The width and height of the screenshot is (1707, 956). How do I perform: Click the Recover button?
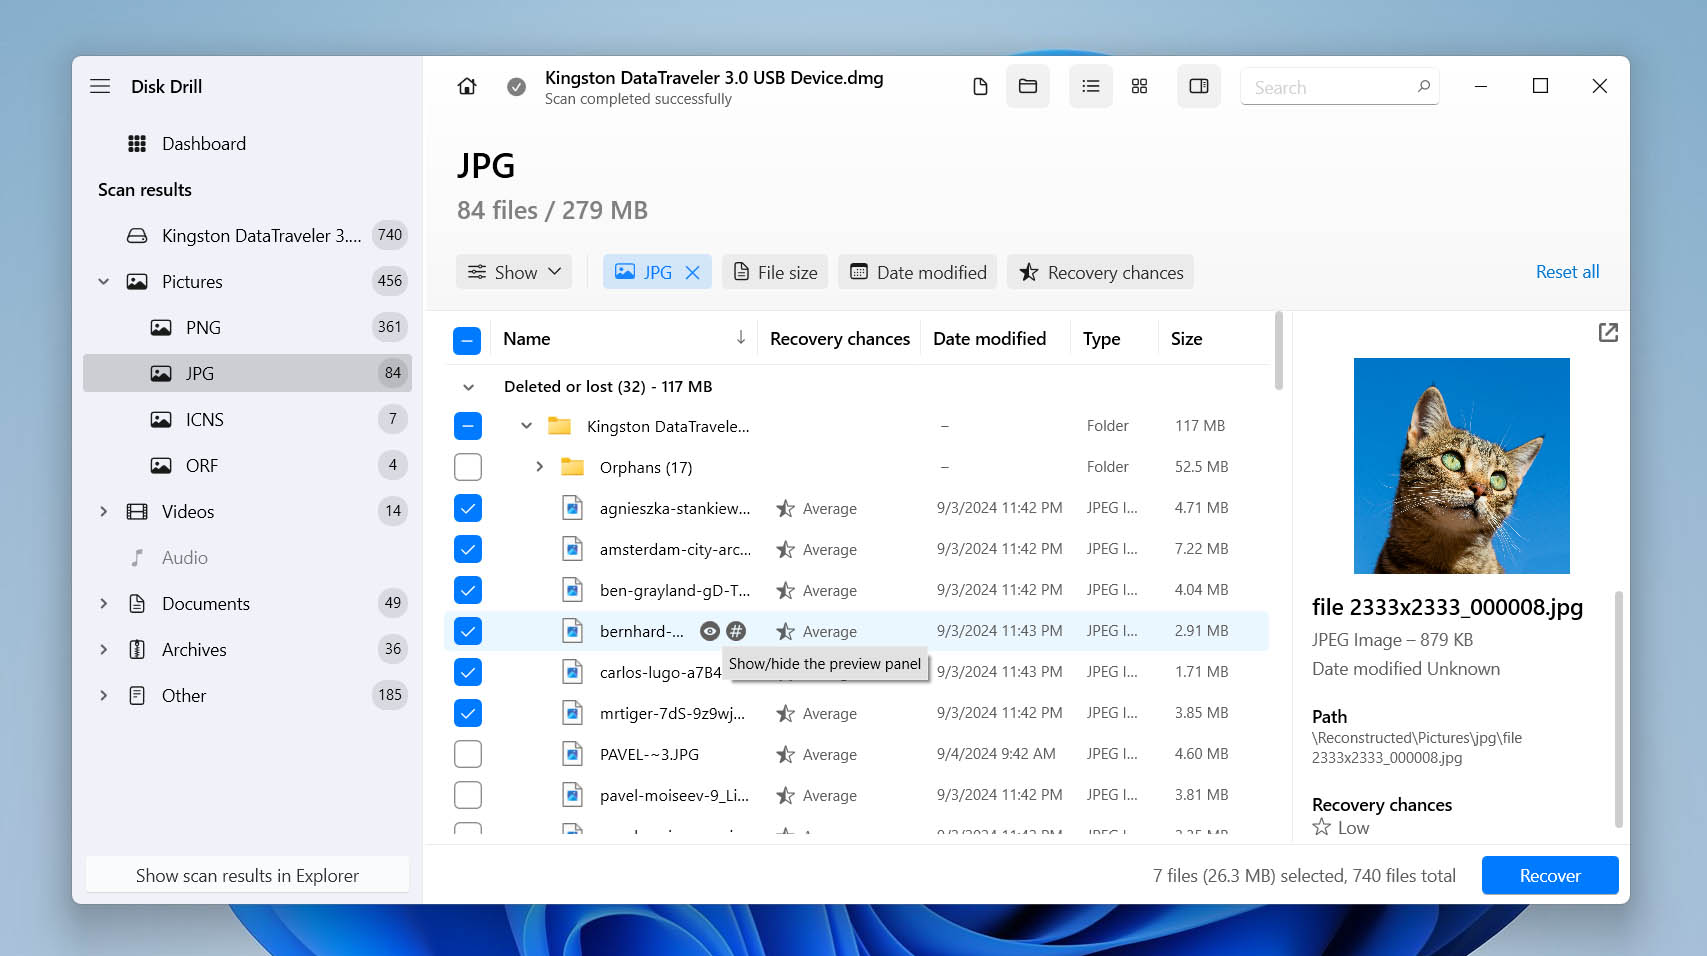click(x=1550, y=876)
